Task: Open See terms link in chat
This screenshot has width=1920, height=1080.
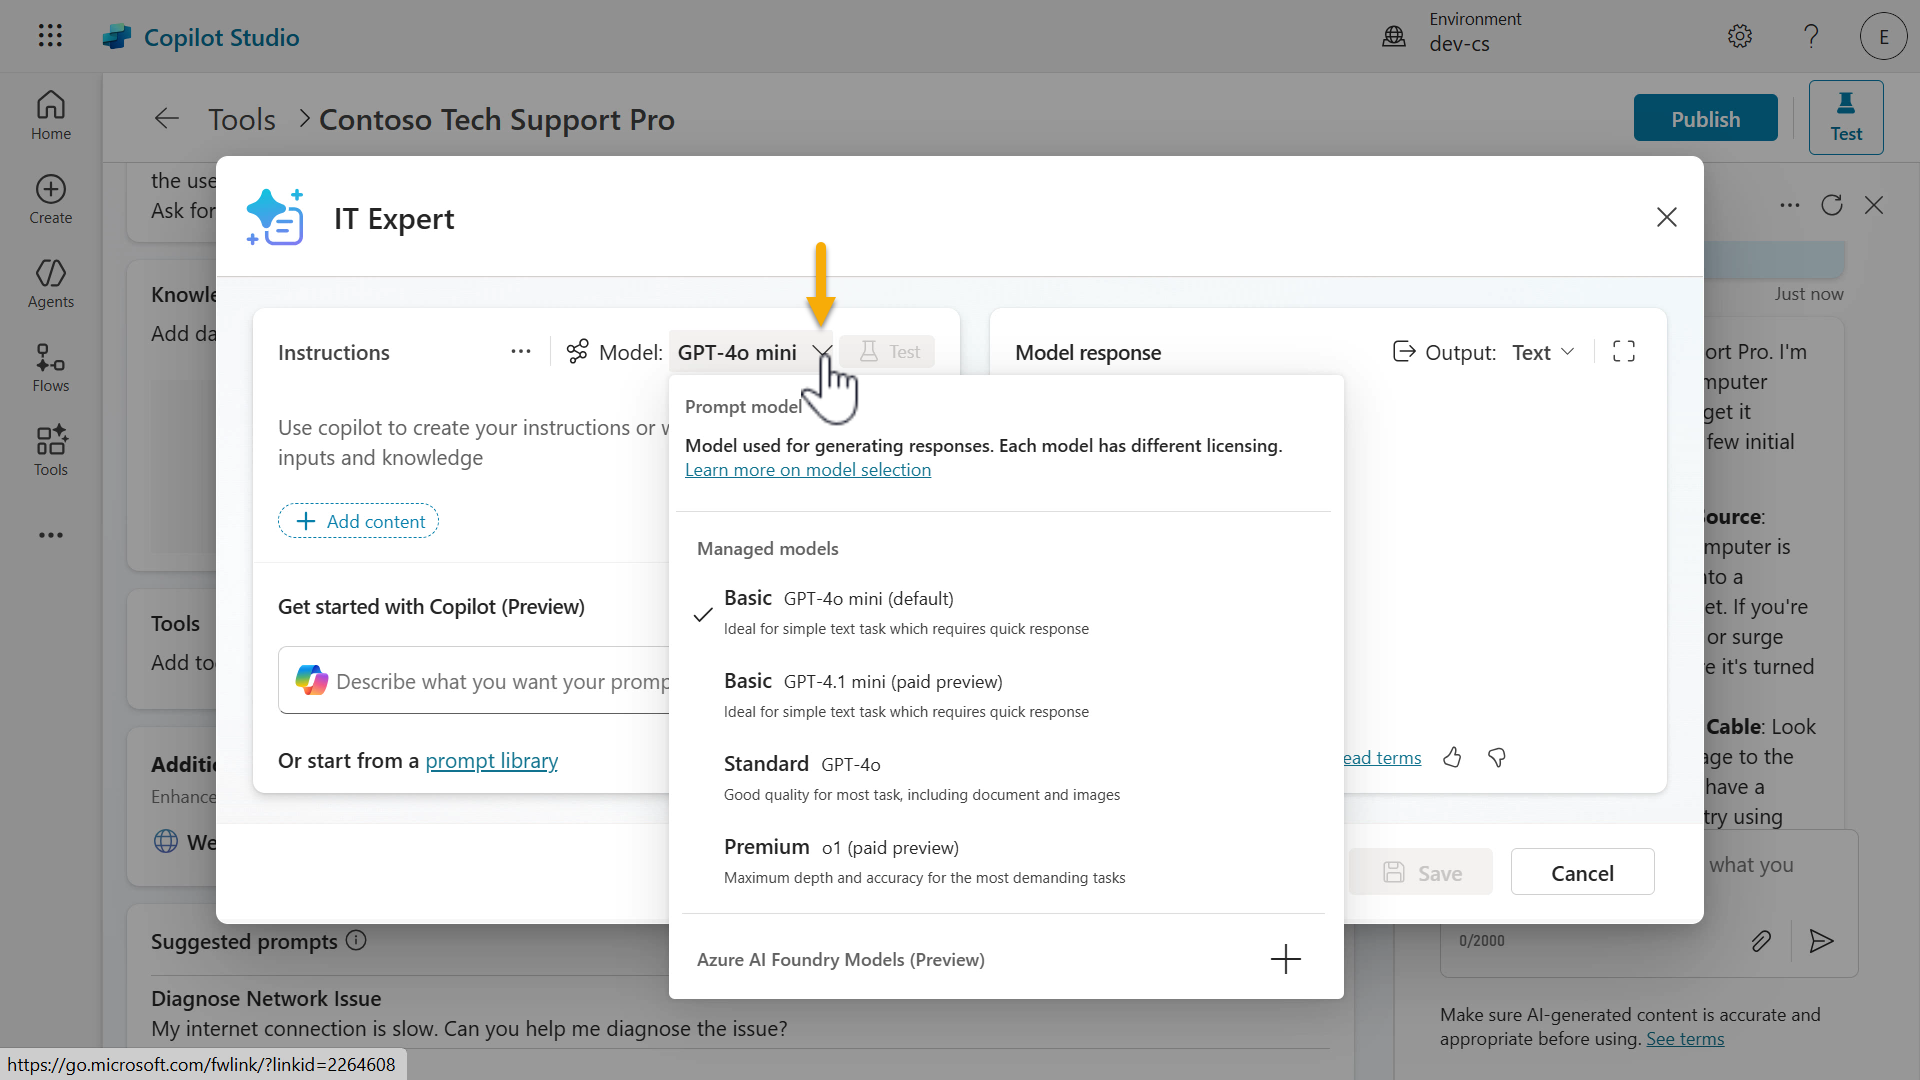Action: [1685, 1039]
